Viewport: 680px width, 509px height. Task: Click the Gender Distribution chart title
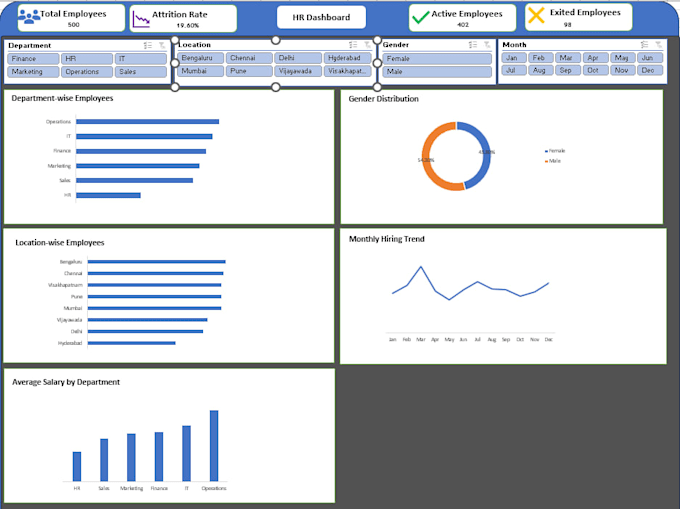click(x=383, y=99)
